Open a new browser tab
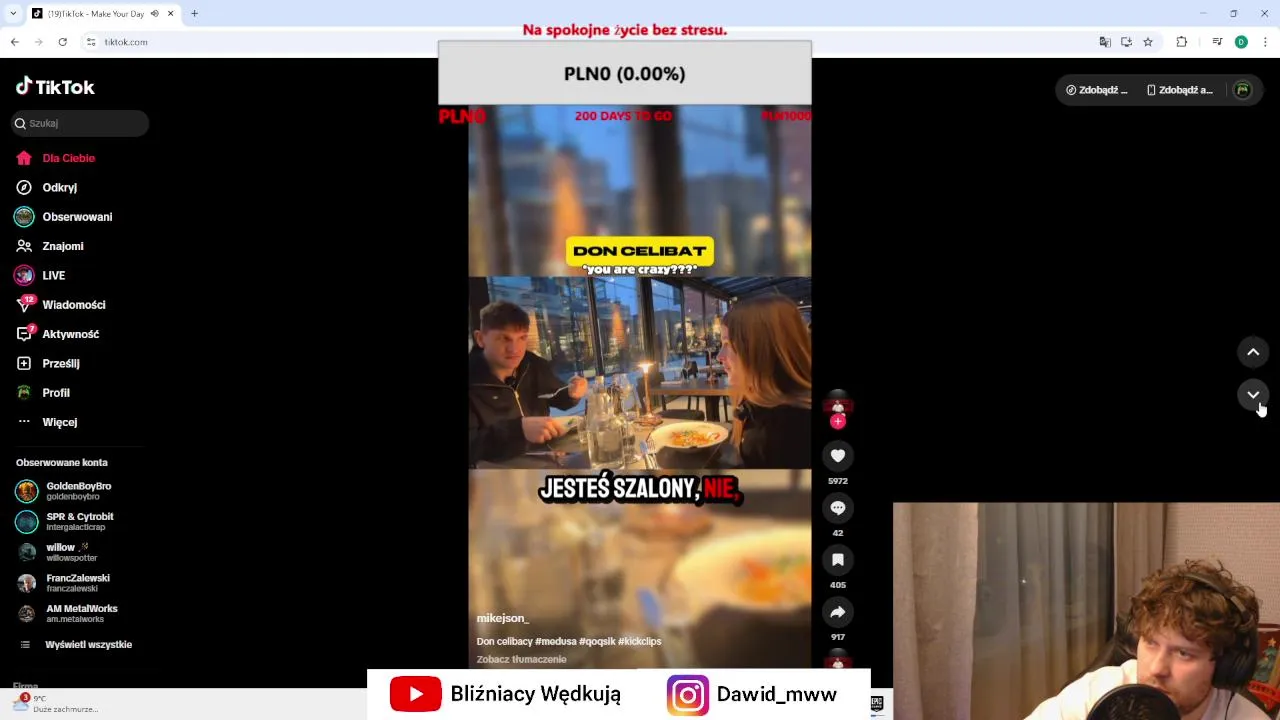The width and height of the screenshot is (1280, 720). click(194, 14)
